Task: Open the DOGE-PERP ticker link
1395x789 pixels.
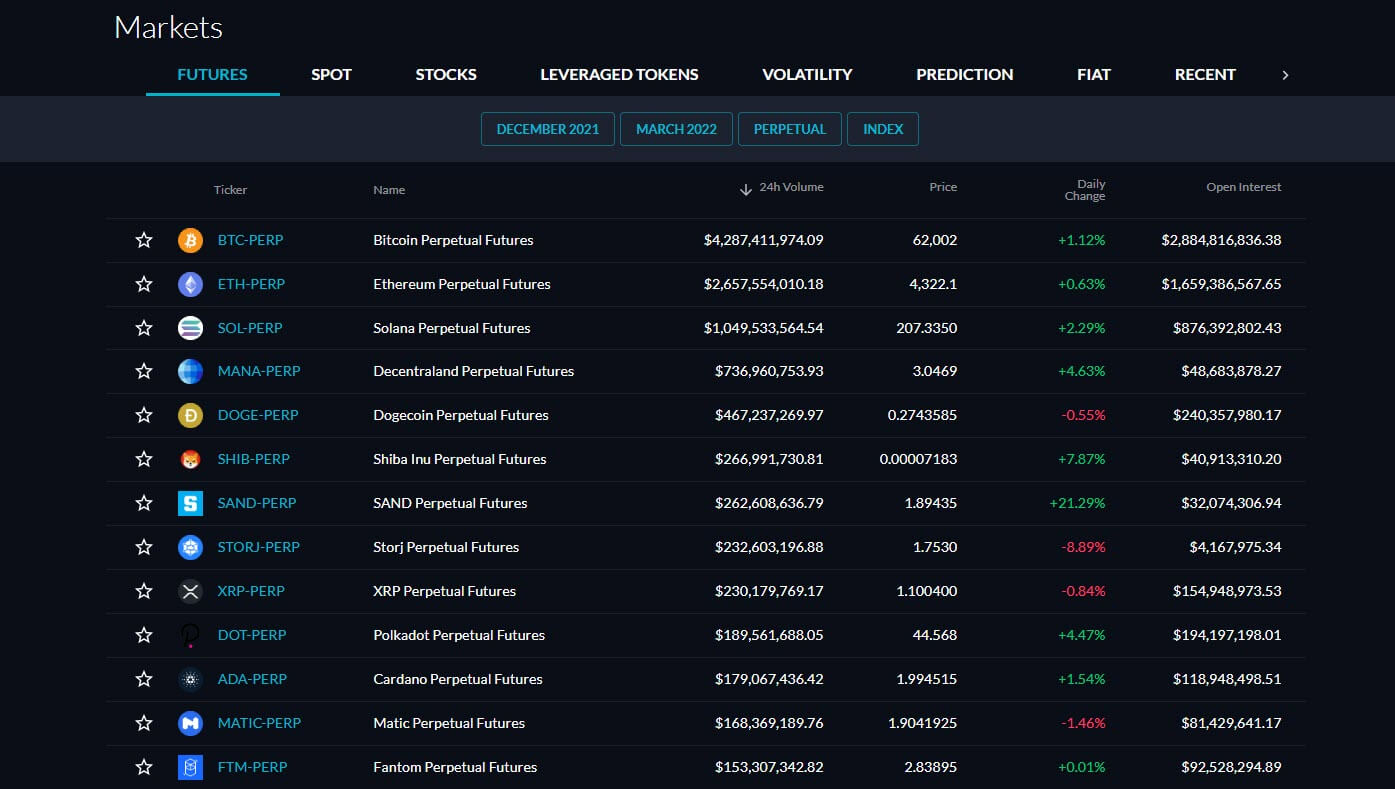Action: [258, 415]
